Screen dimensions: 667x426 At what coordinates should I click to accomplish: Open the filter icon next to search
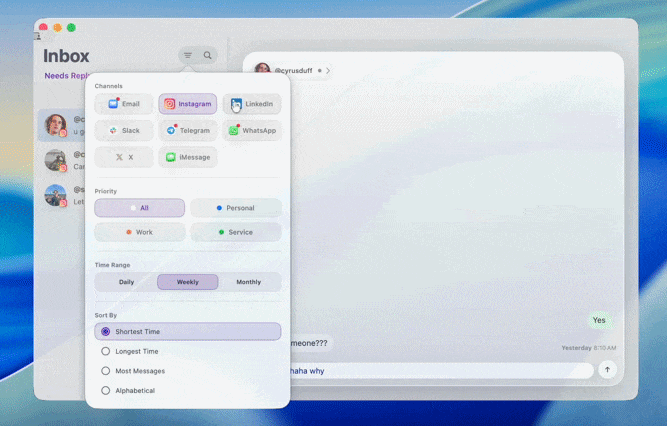coord(188,55)
